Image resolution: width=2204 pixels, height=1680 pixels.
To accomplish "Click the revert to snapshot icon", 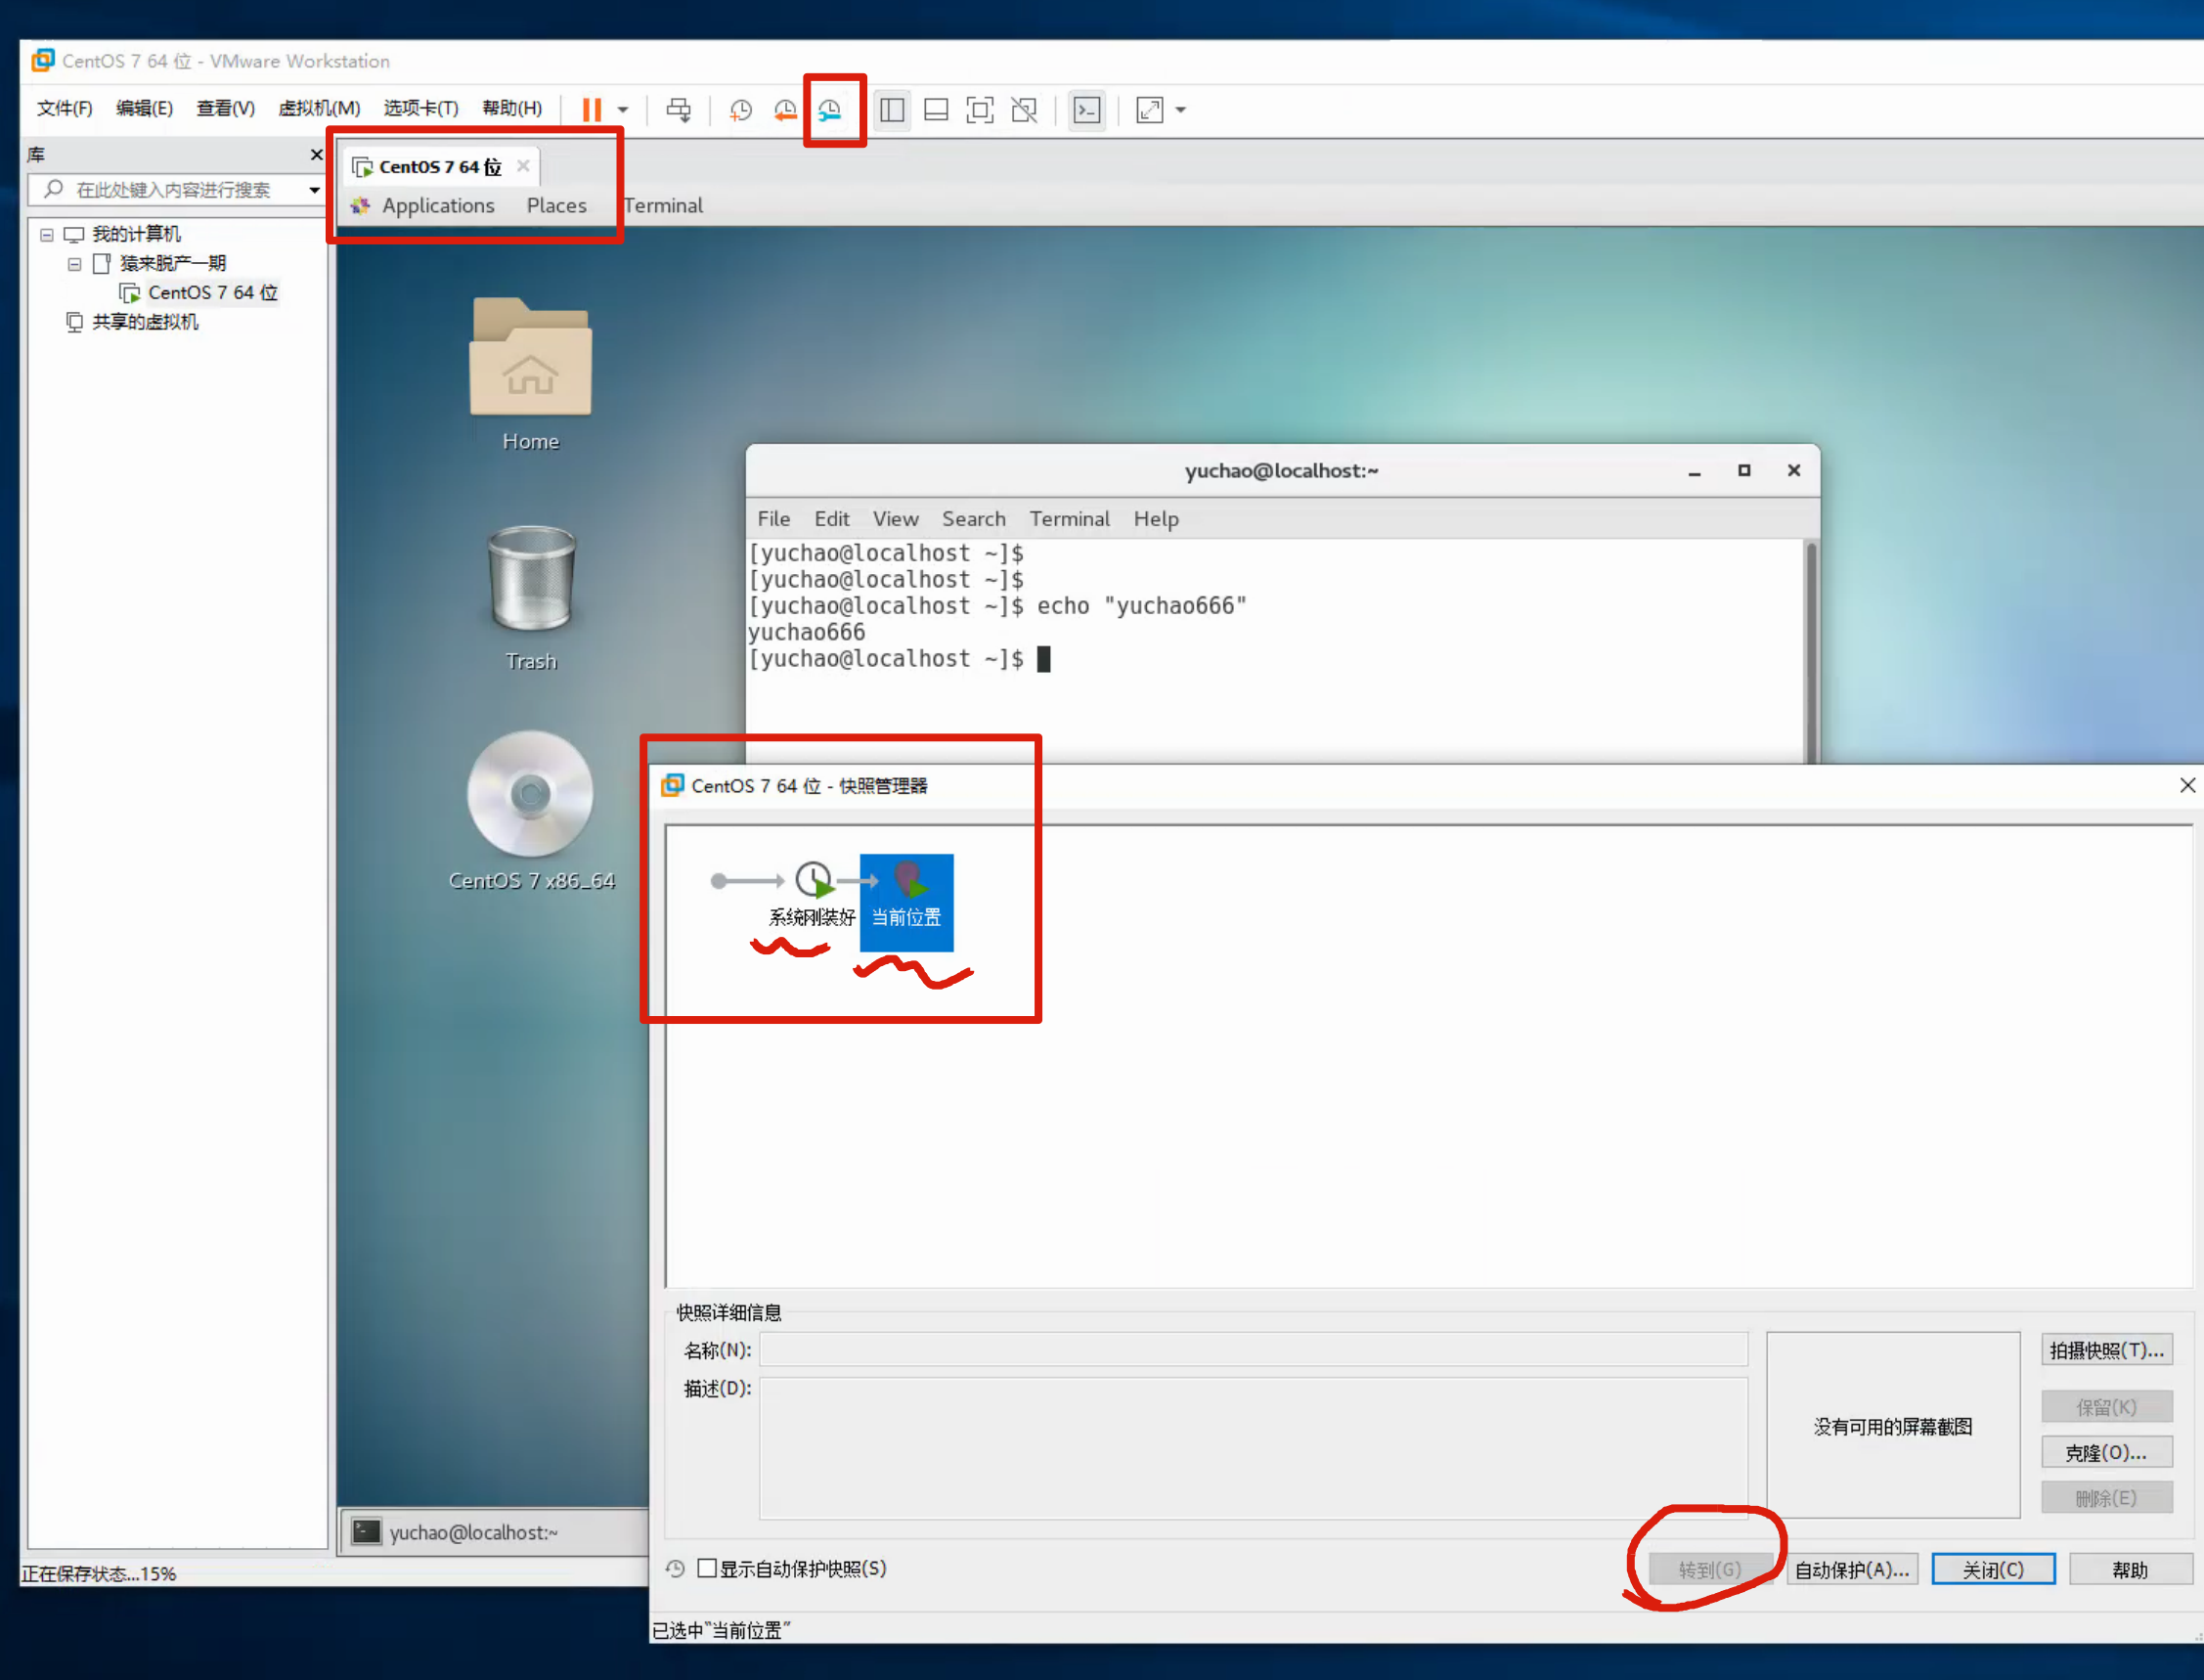I will coord(785,110).
